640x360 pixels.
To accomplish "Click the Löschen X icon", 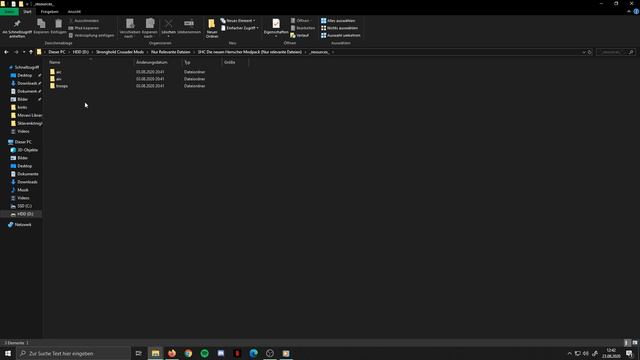I will (169, 24).
